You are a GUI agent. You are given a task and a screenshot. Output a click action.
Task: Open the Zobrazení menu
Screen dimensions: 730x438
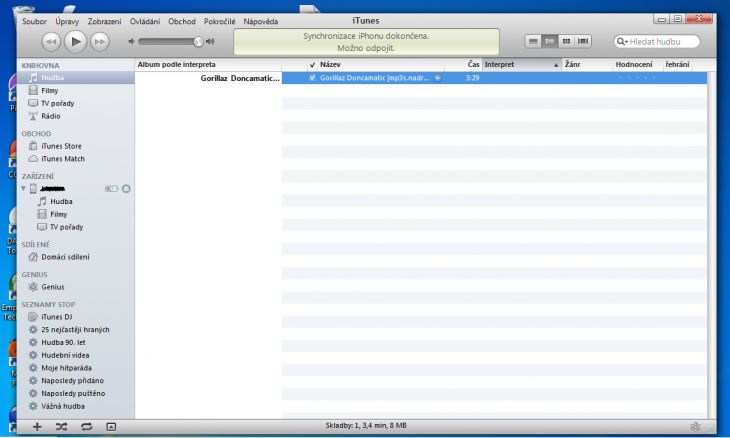pos(104,21)
